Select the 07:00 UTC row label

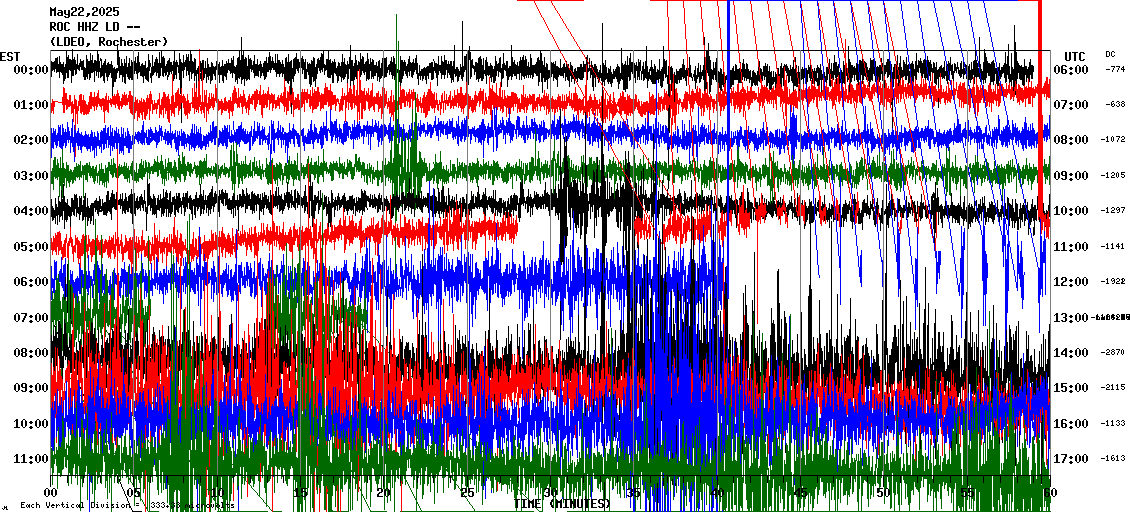1073,105
